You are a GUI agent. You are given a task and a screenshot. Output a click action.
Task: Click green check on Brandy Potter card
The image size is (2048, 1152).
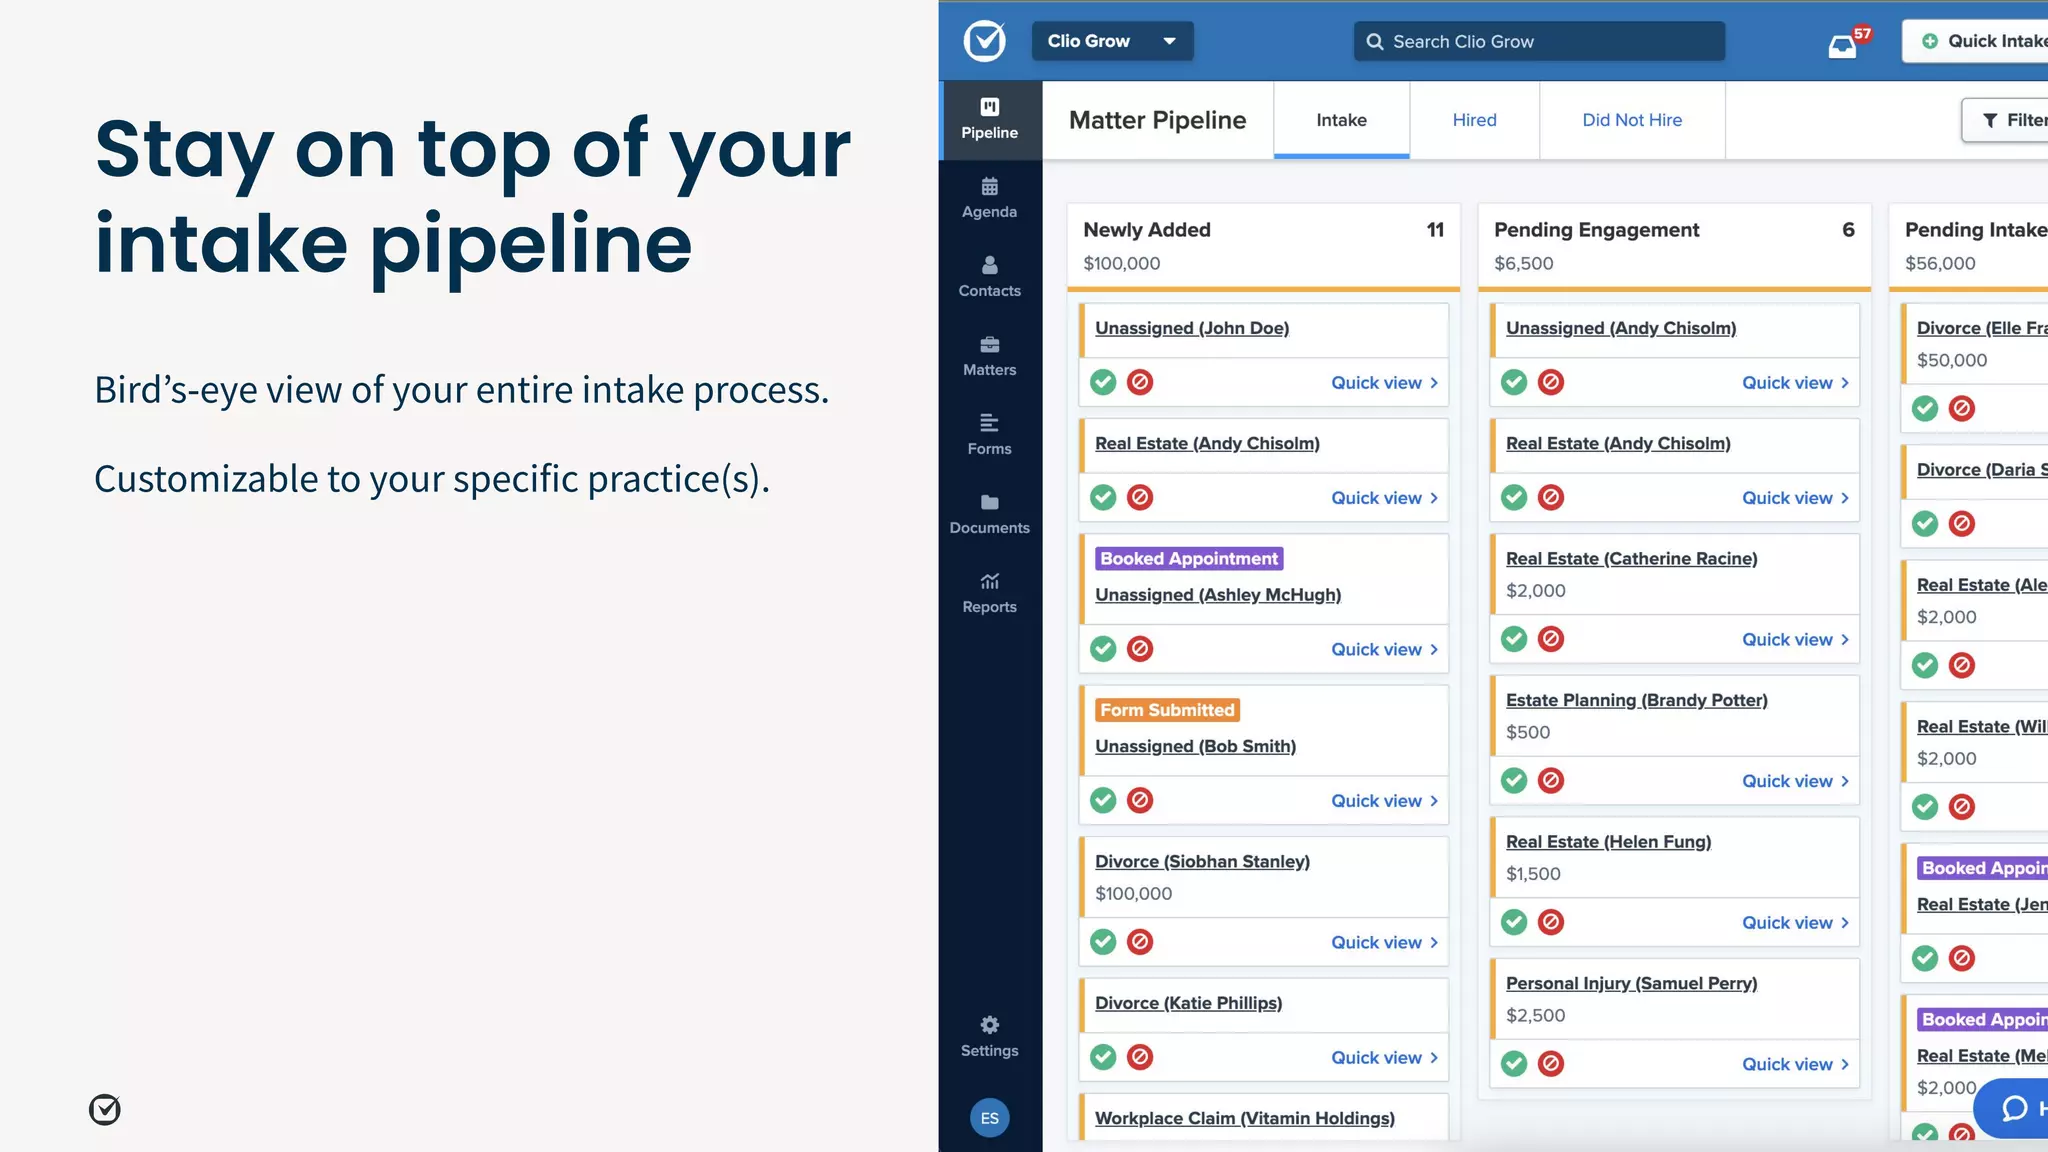click(x=1514, y=781)
